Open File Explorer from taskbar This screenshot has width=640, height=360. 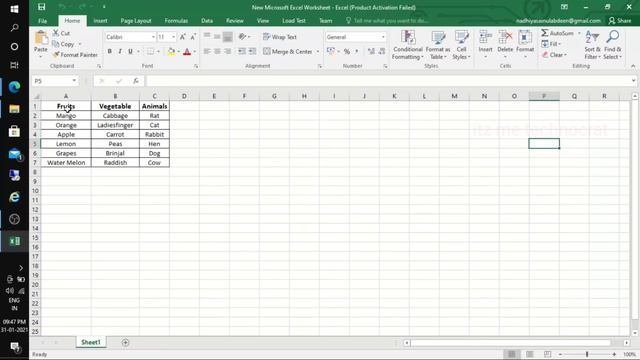(14, 109)
